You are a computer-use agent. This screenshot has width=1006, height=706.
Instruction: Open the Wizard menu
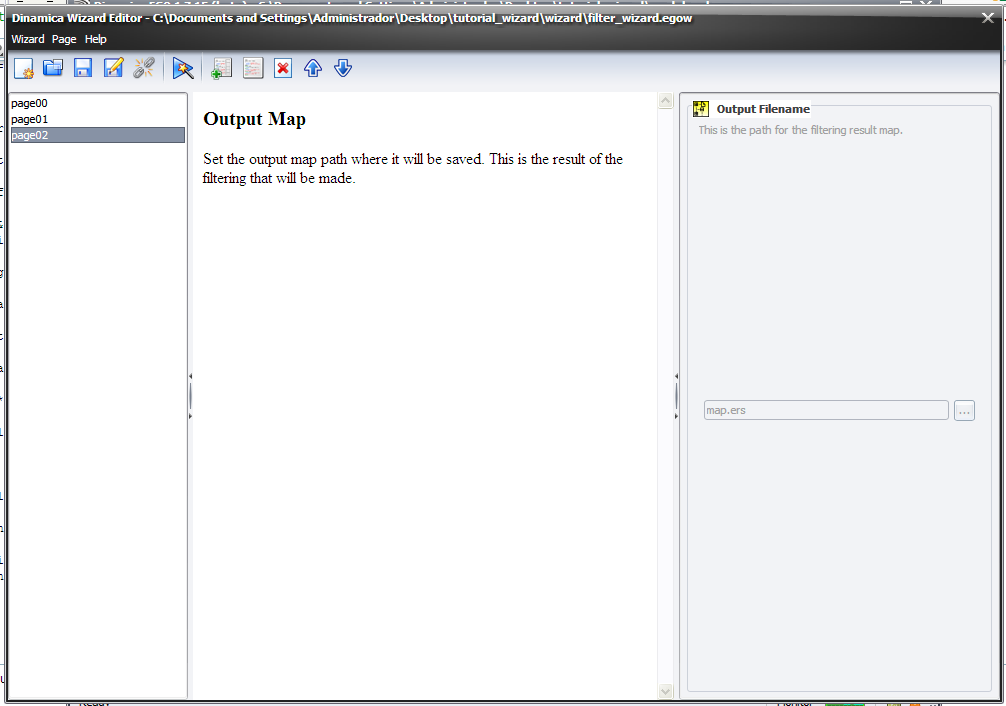coord(28,39)
